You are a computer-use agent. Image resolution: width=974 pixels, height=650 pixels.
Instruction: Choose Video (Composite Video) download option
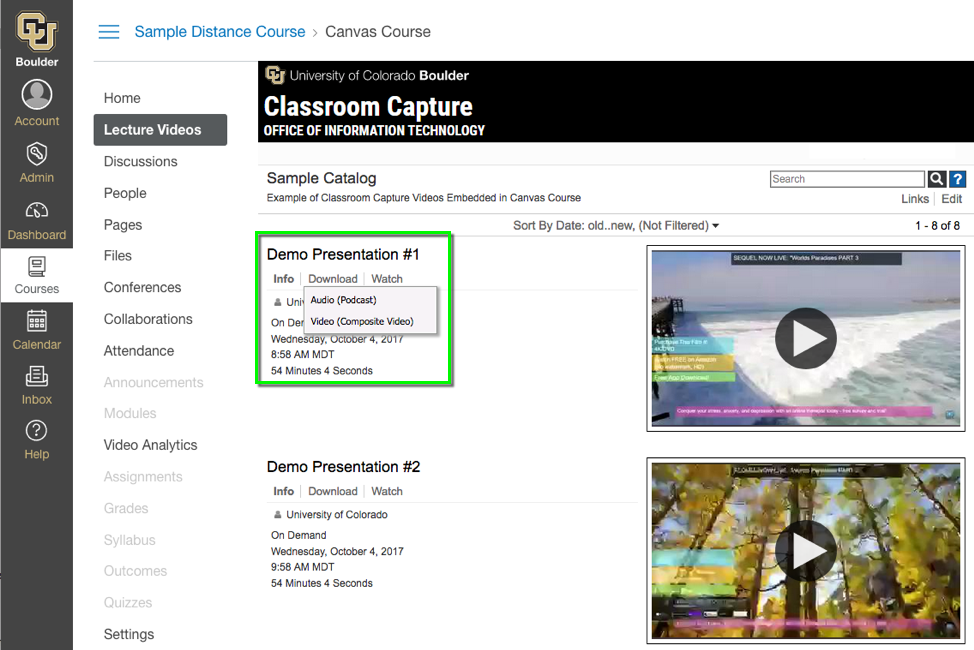pos(362,321)
